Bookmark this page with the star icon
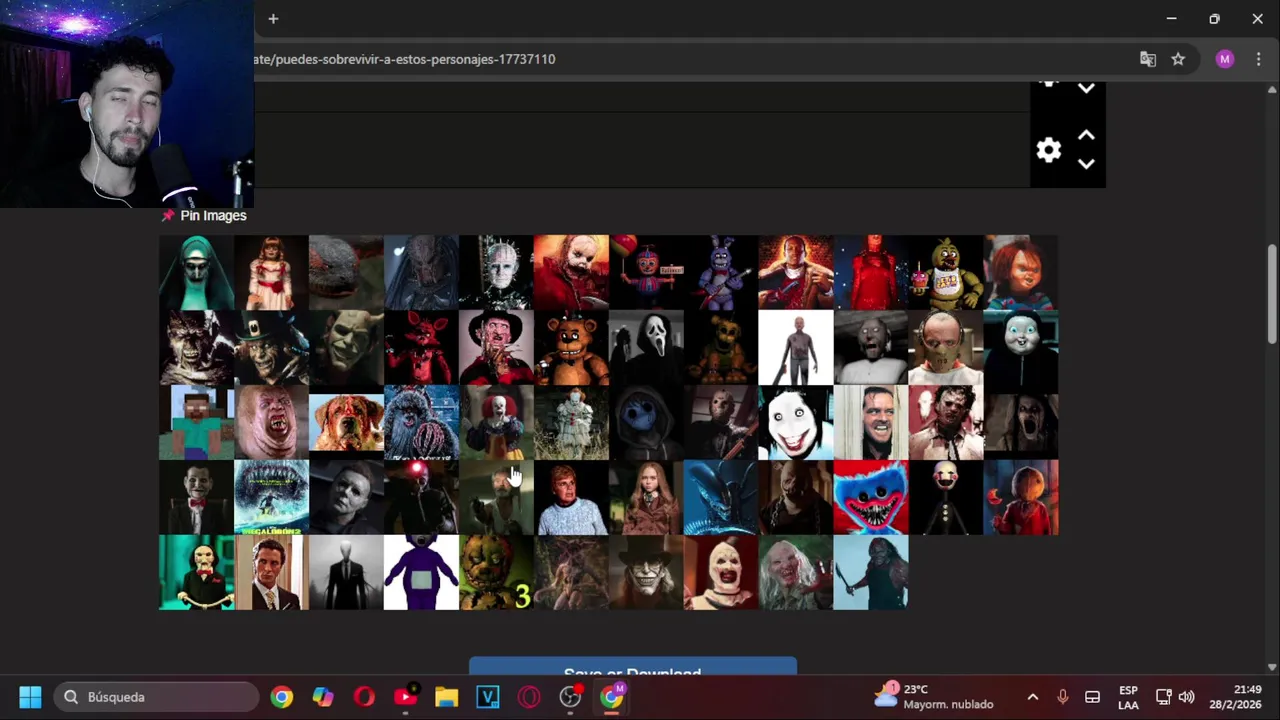 point(1178,59)
